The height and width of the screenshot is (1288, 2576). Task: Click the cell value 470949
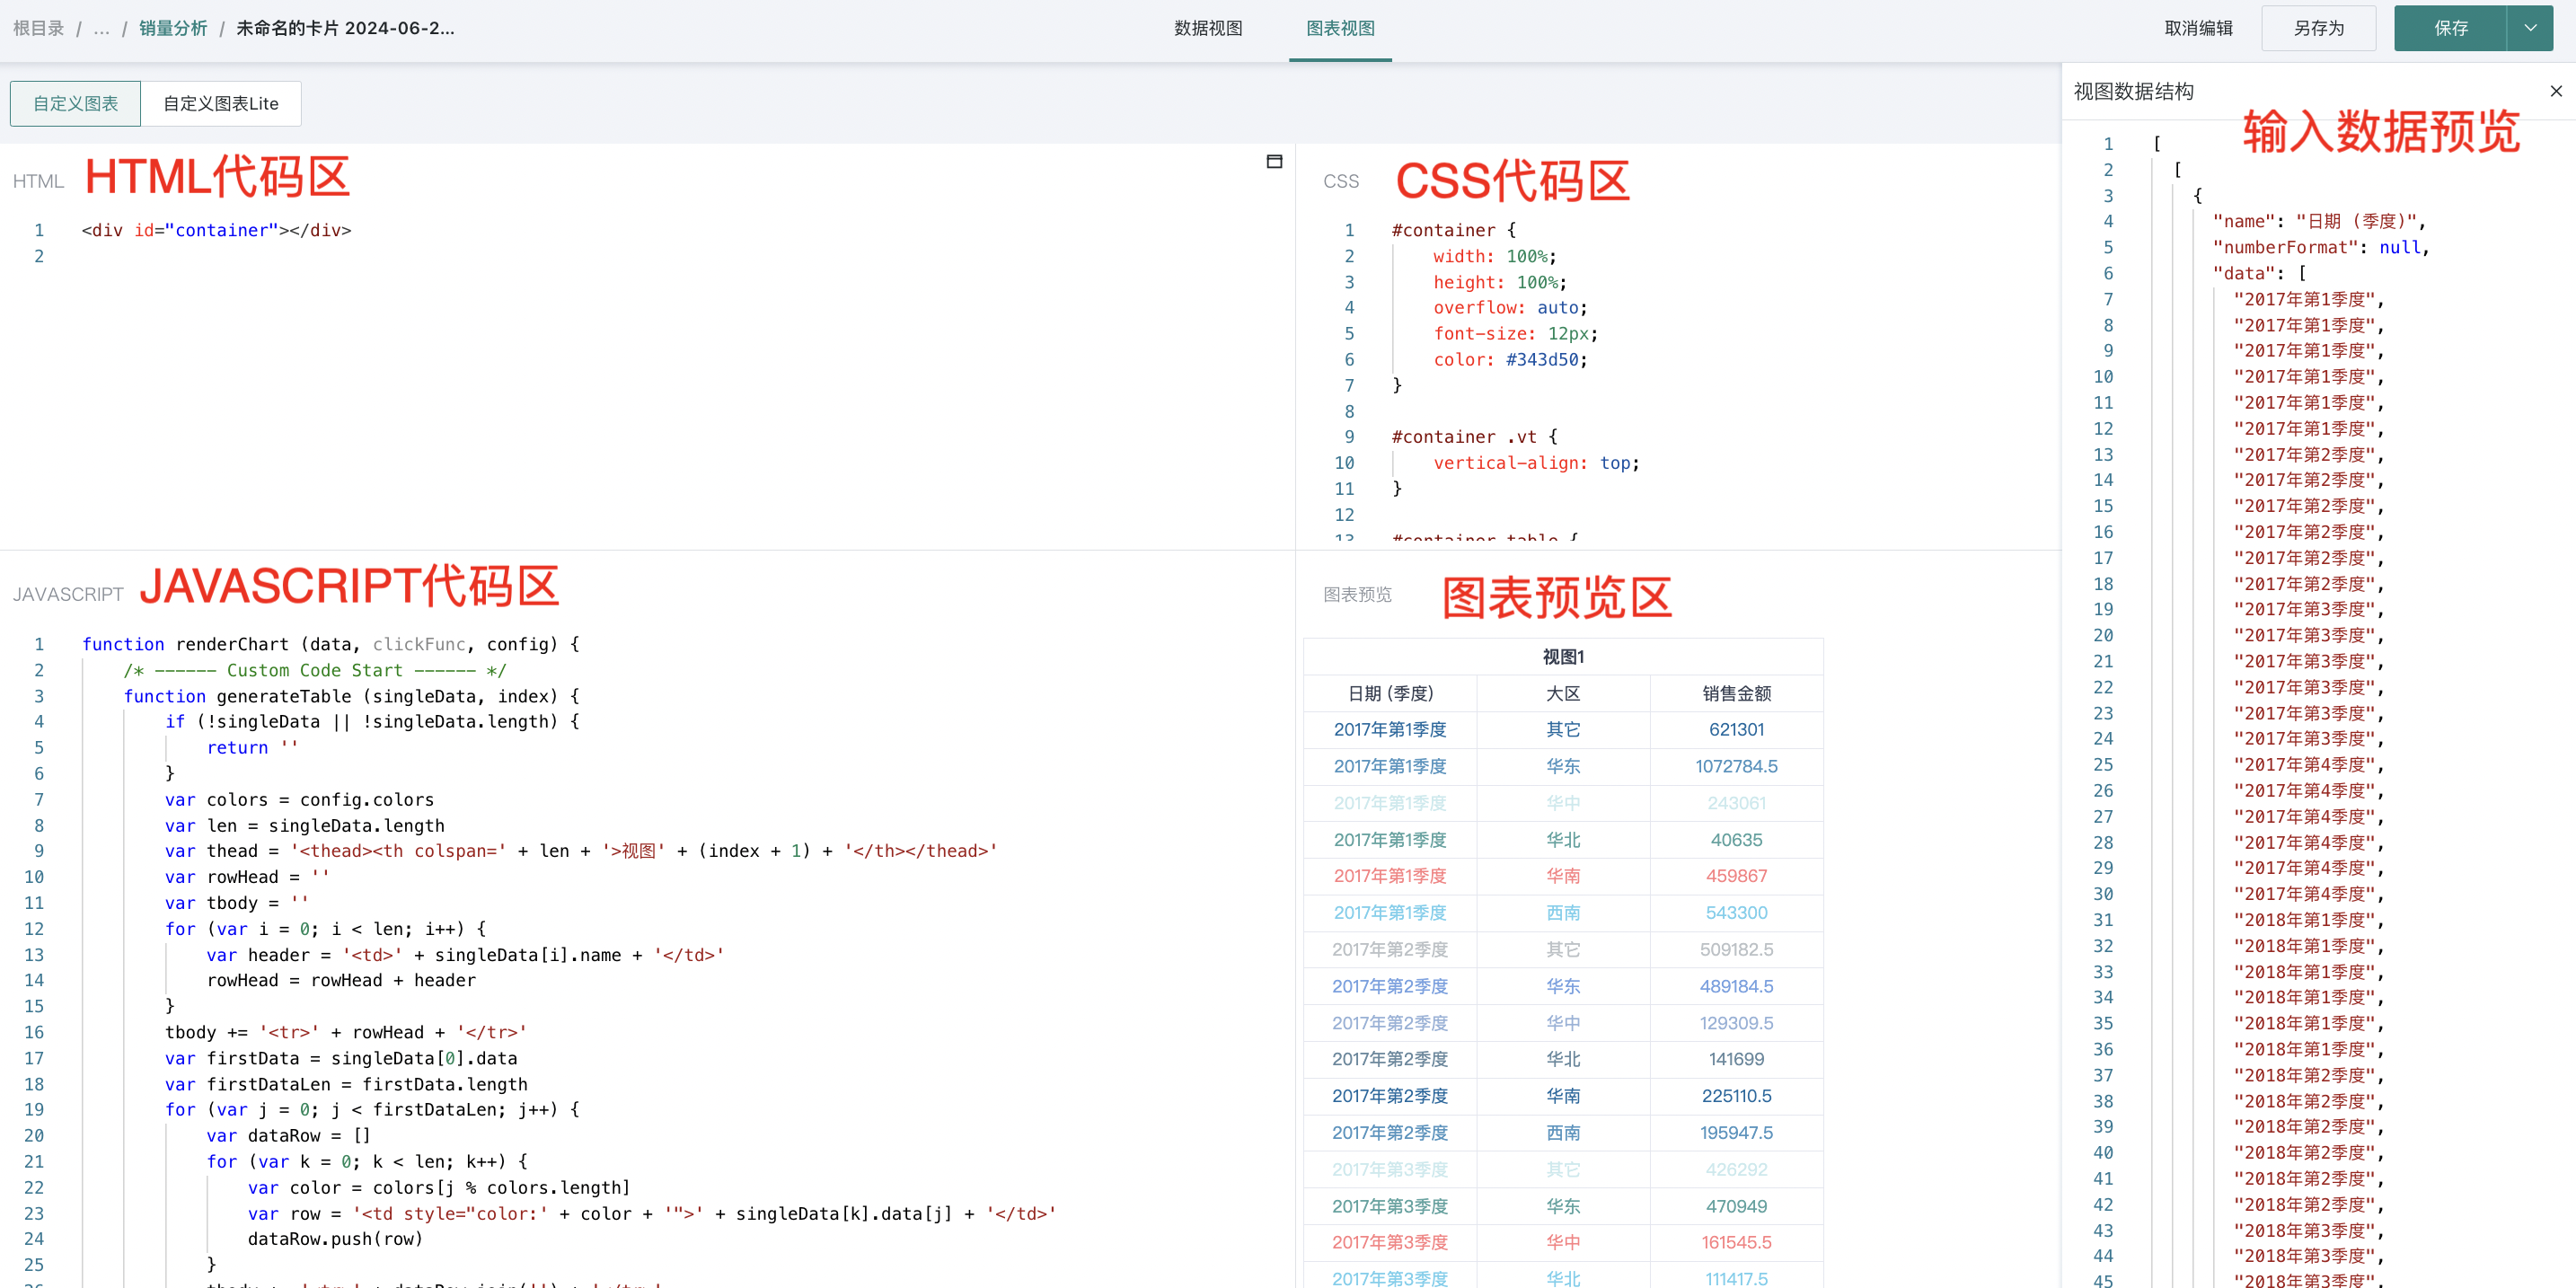(1736, 1207)
